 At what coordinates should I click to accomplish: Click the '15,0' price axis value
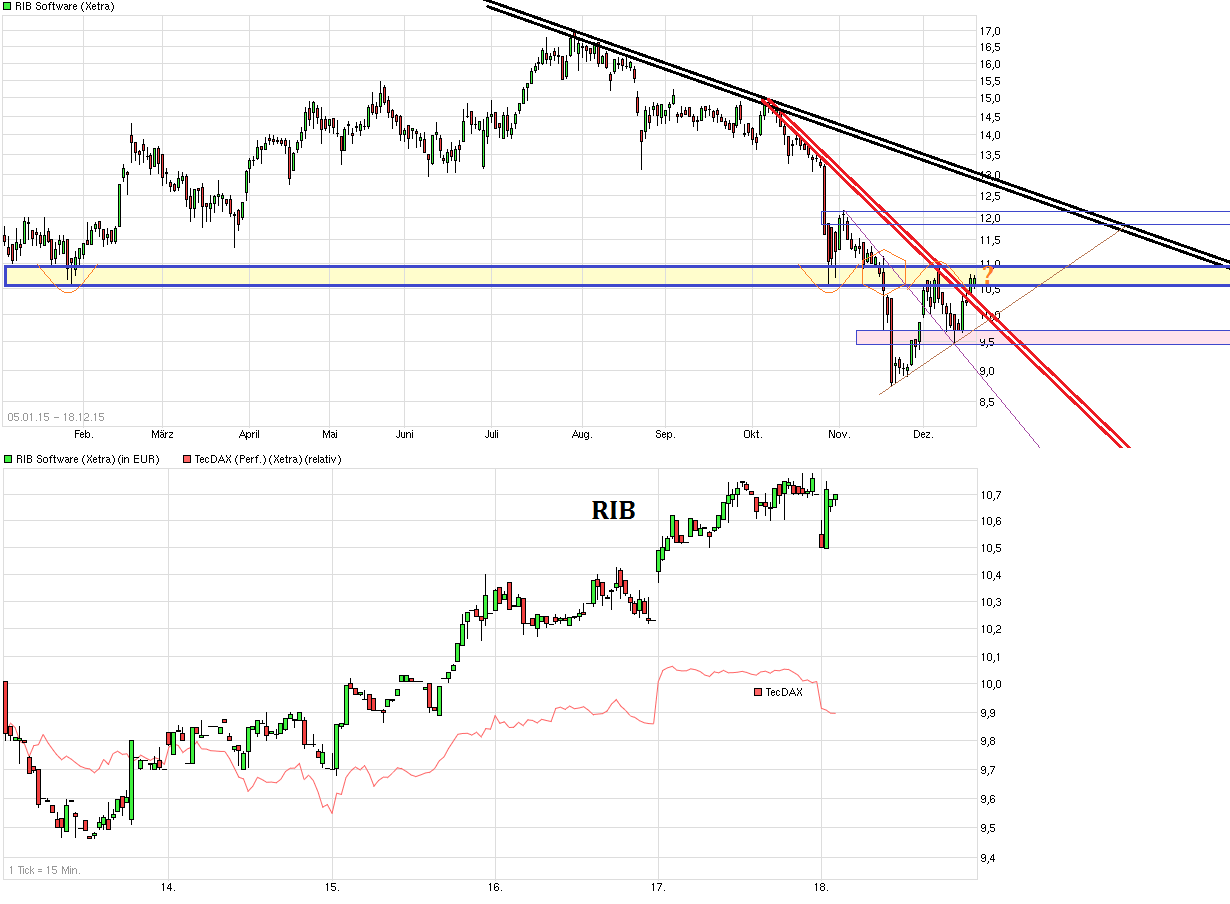pos(990,98)
